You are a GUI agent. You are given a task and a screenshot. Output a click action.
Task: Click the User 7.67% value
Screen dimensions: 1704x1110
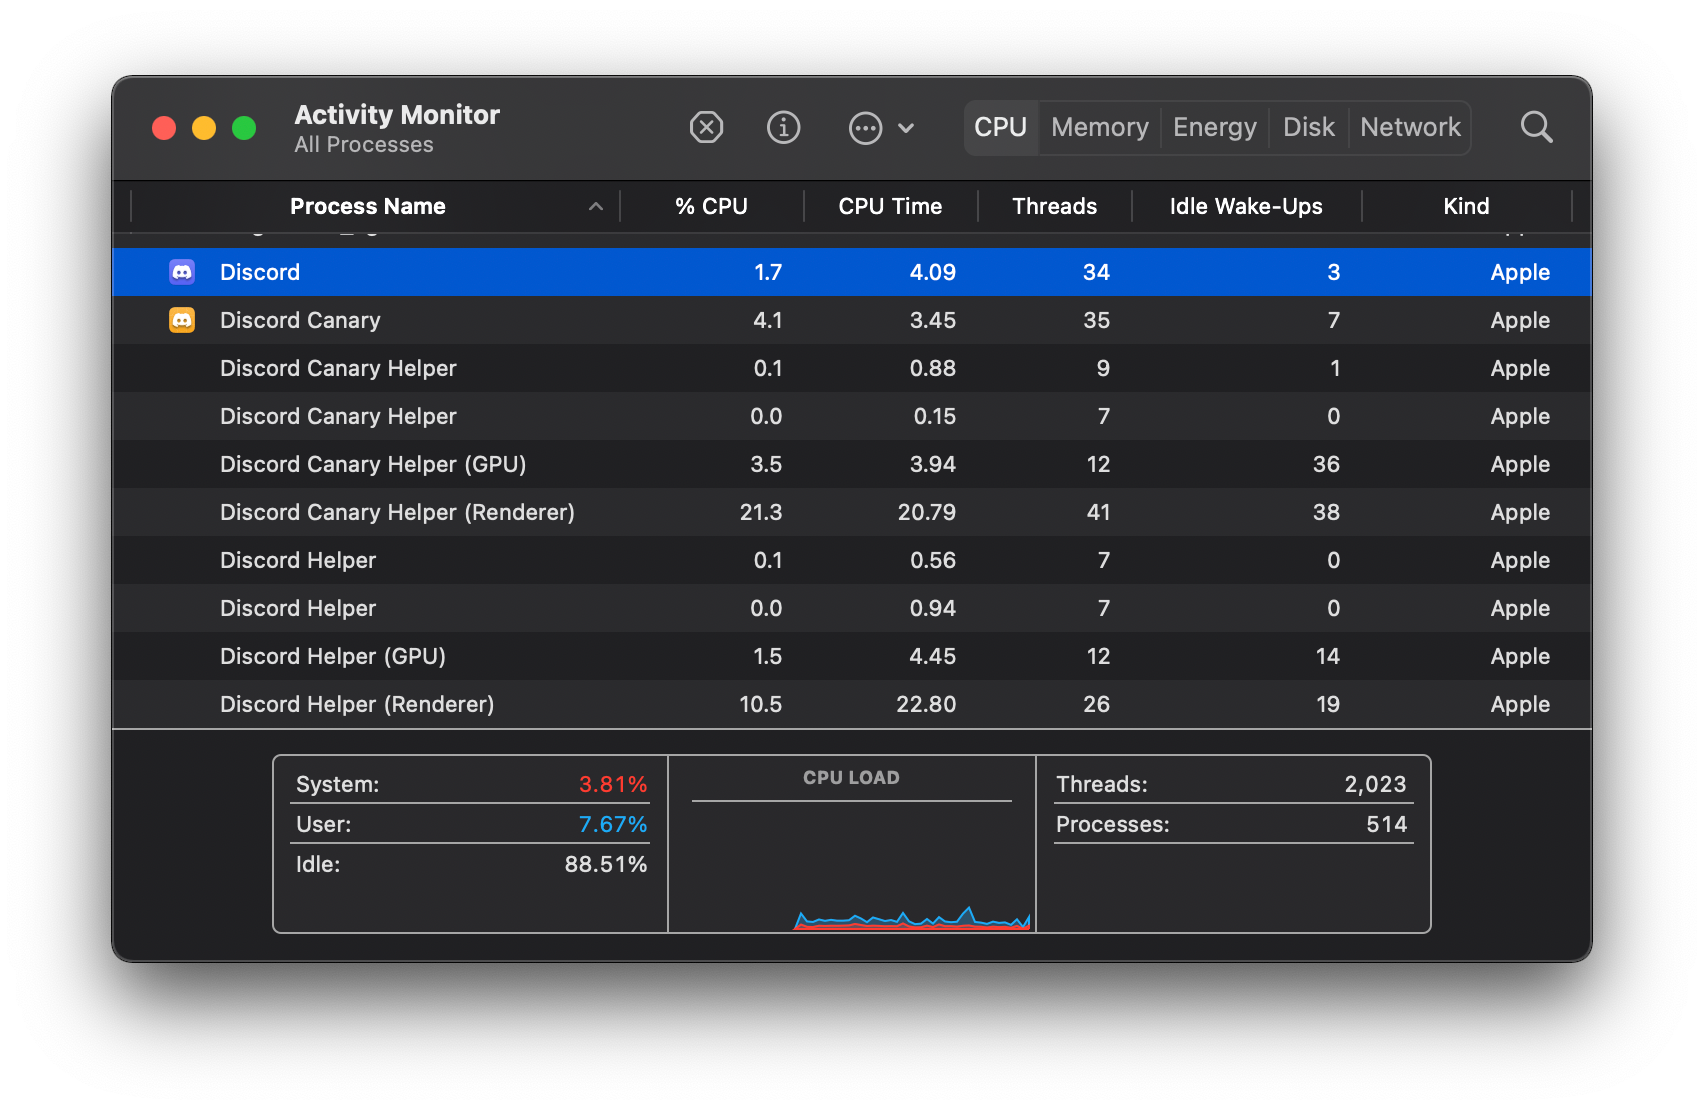click(613, 824)
